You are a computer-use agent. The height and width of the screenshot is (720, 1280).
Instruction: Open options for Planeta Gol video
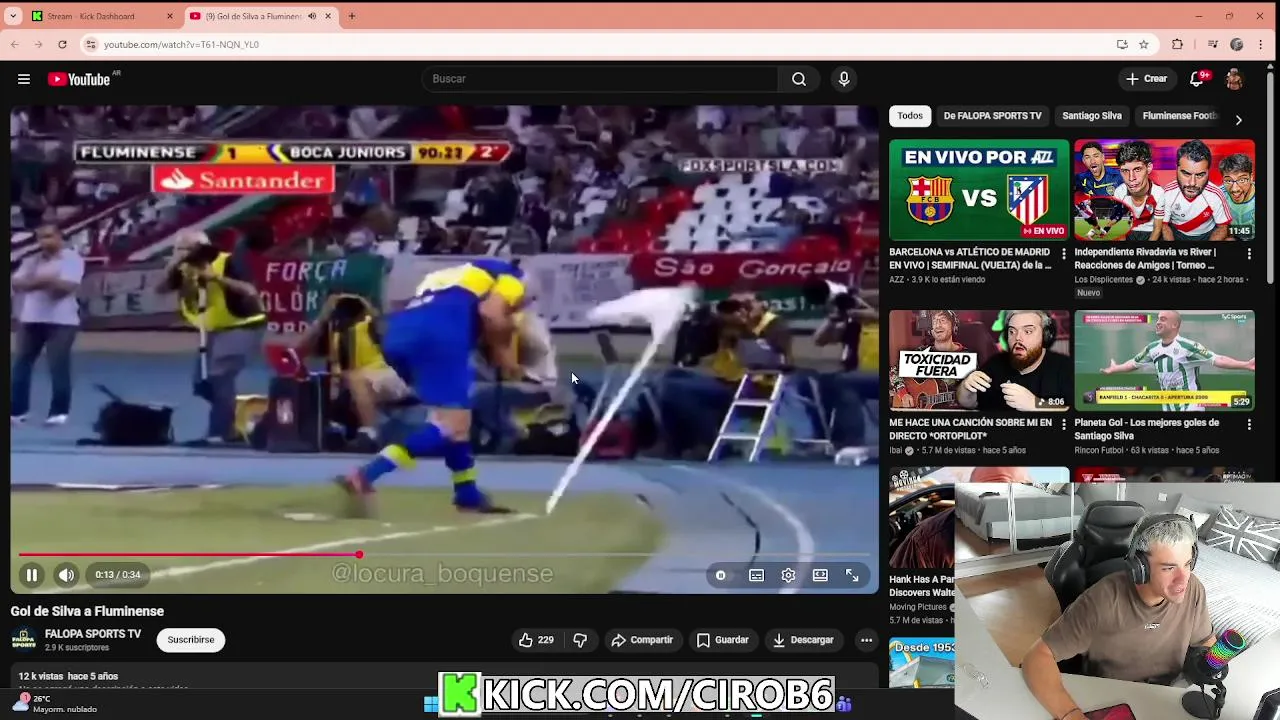click(1249, 425)
